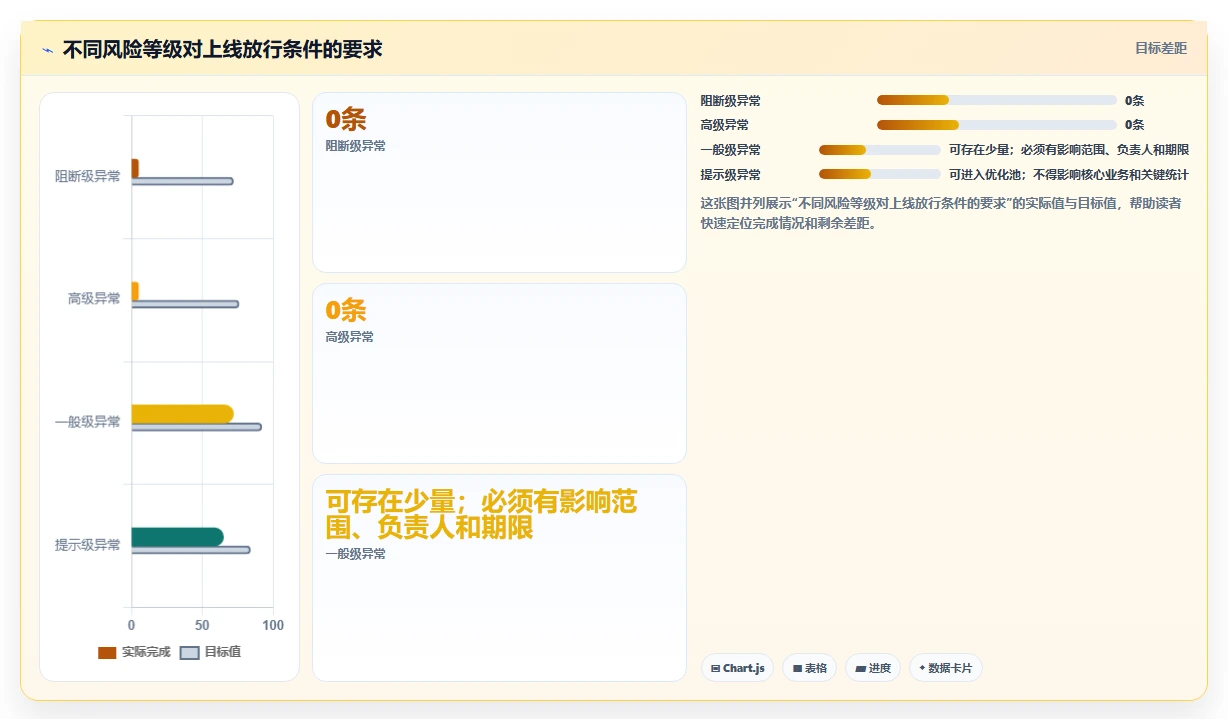Image resolution: width=1228 pixels, height=719 pixels.
Task: Click the 提示级异常 progress bar
Action: pyautogui.click(x=880, y=174)
